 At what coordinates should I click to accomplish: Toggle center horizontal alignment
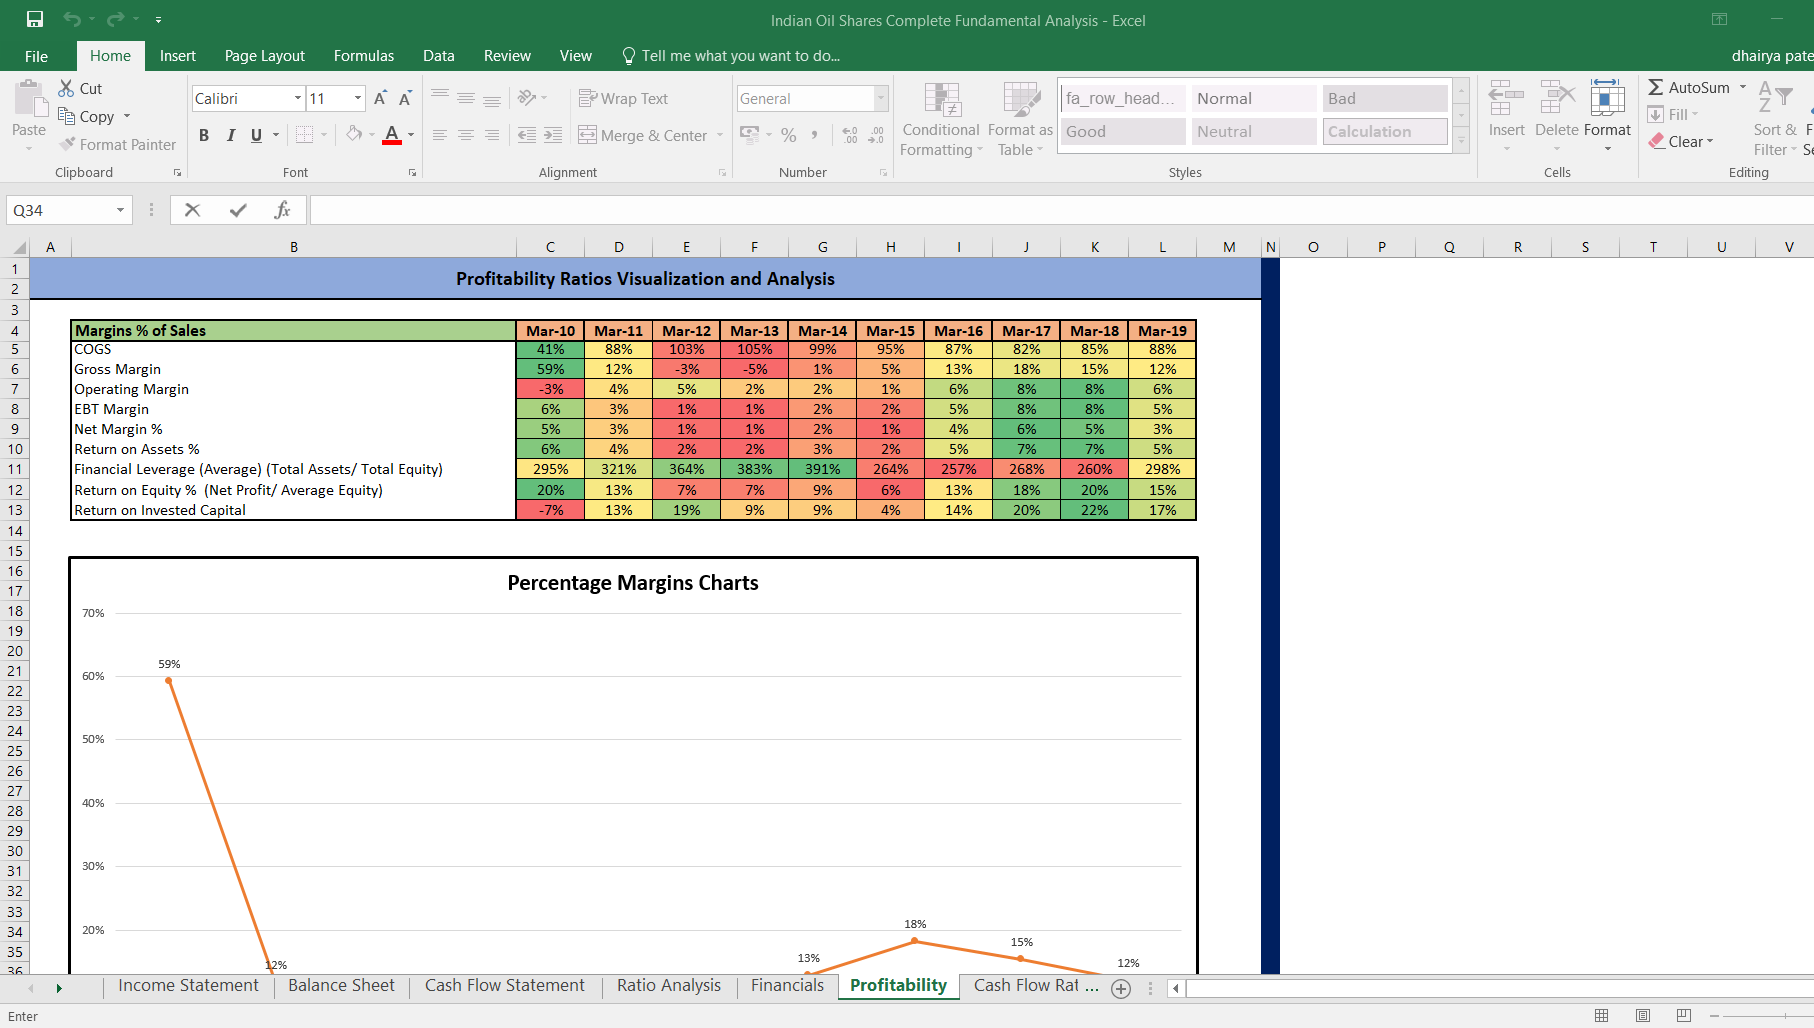point(466,134)
